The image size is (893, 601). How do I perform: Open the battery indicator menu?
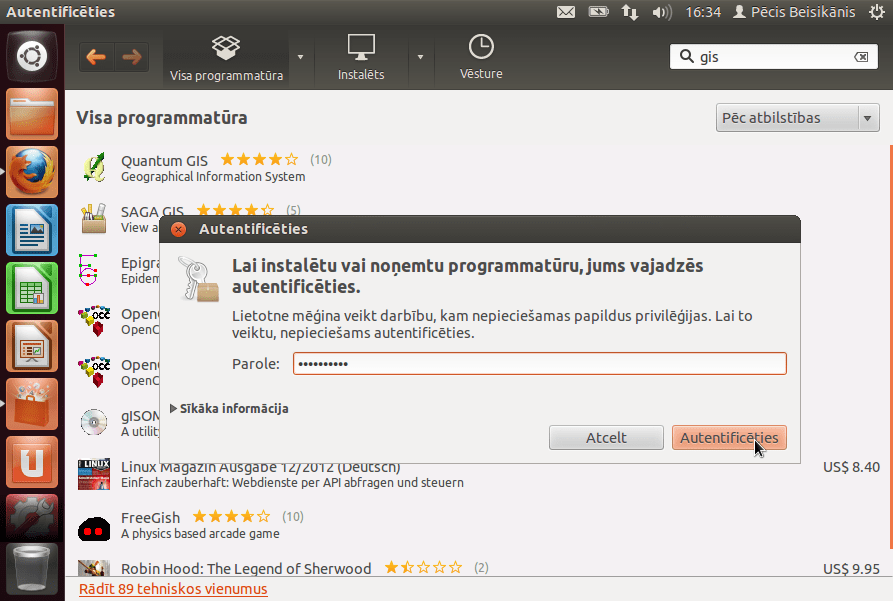599,11
